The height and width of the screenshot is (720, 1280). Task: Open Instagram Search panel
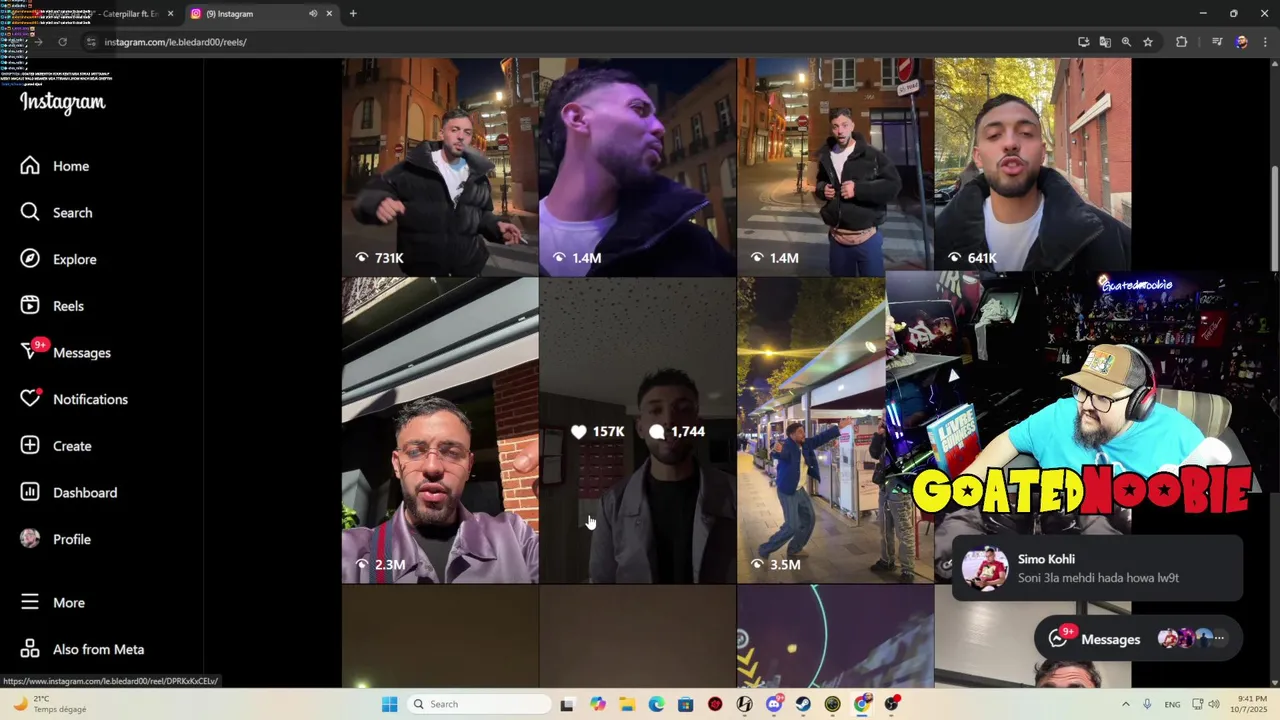pos(55,212)
